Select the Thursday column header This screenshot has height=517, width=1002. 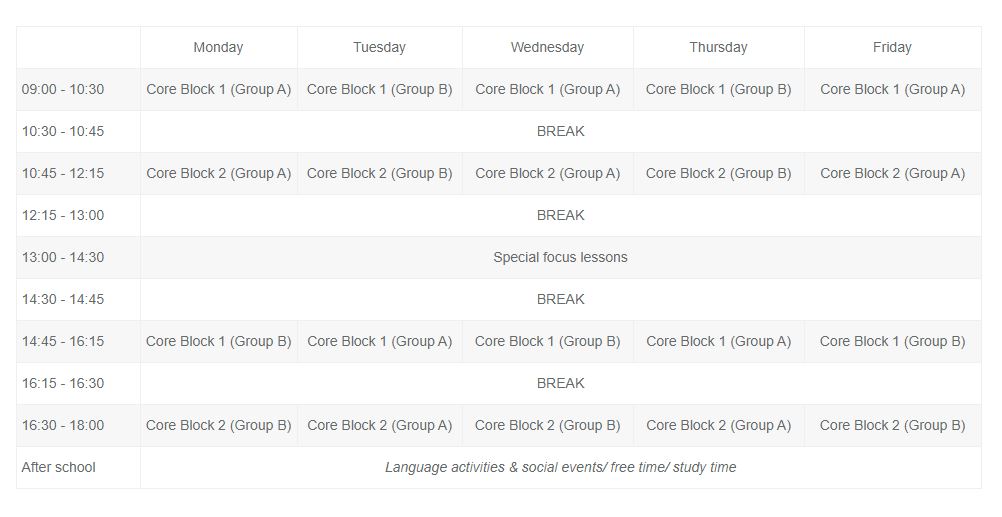pos(718,47)
